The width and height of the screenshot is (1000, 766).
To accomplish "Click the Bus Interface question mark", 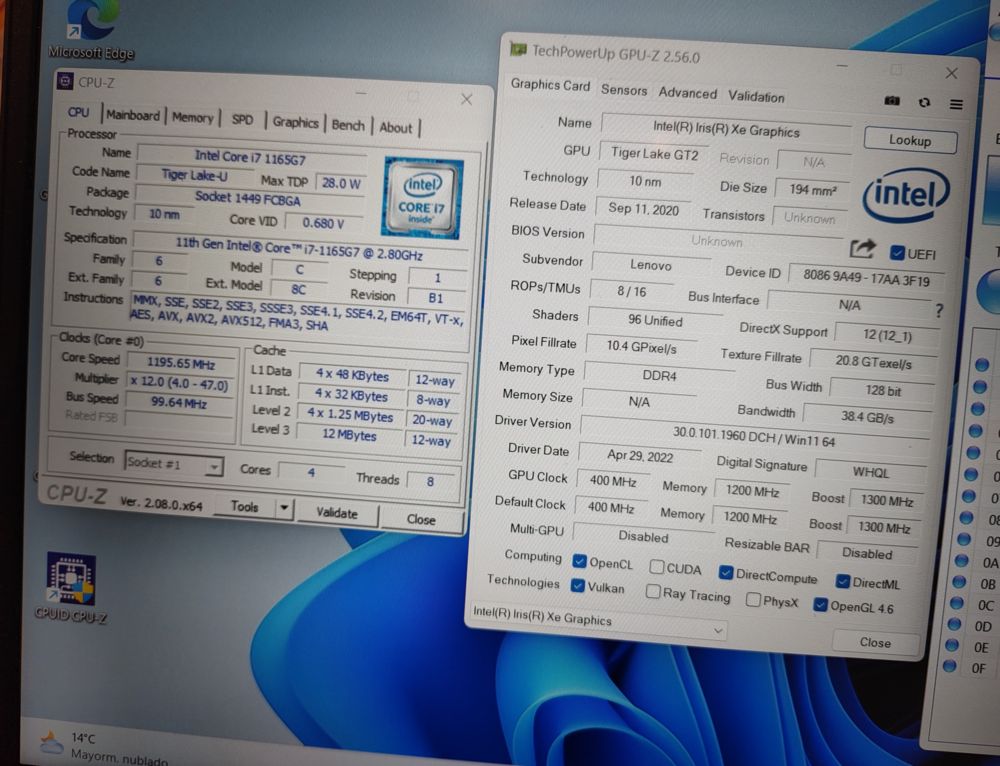I will coord(939,311).
